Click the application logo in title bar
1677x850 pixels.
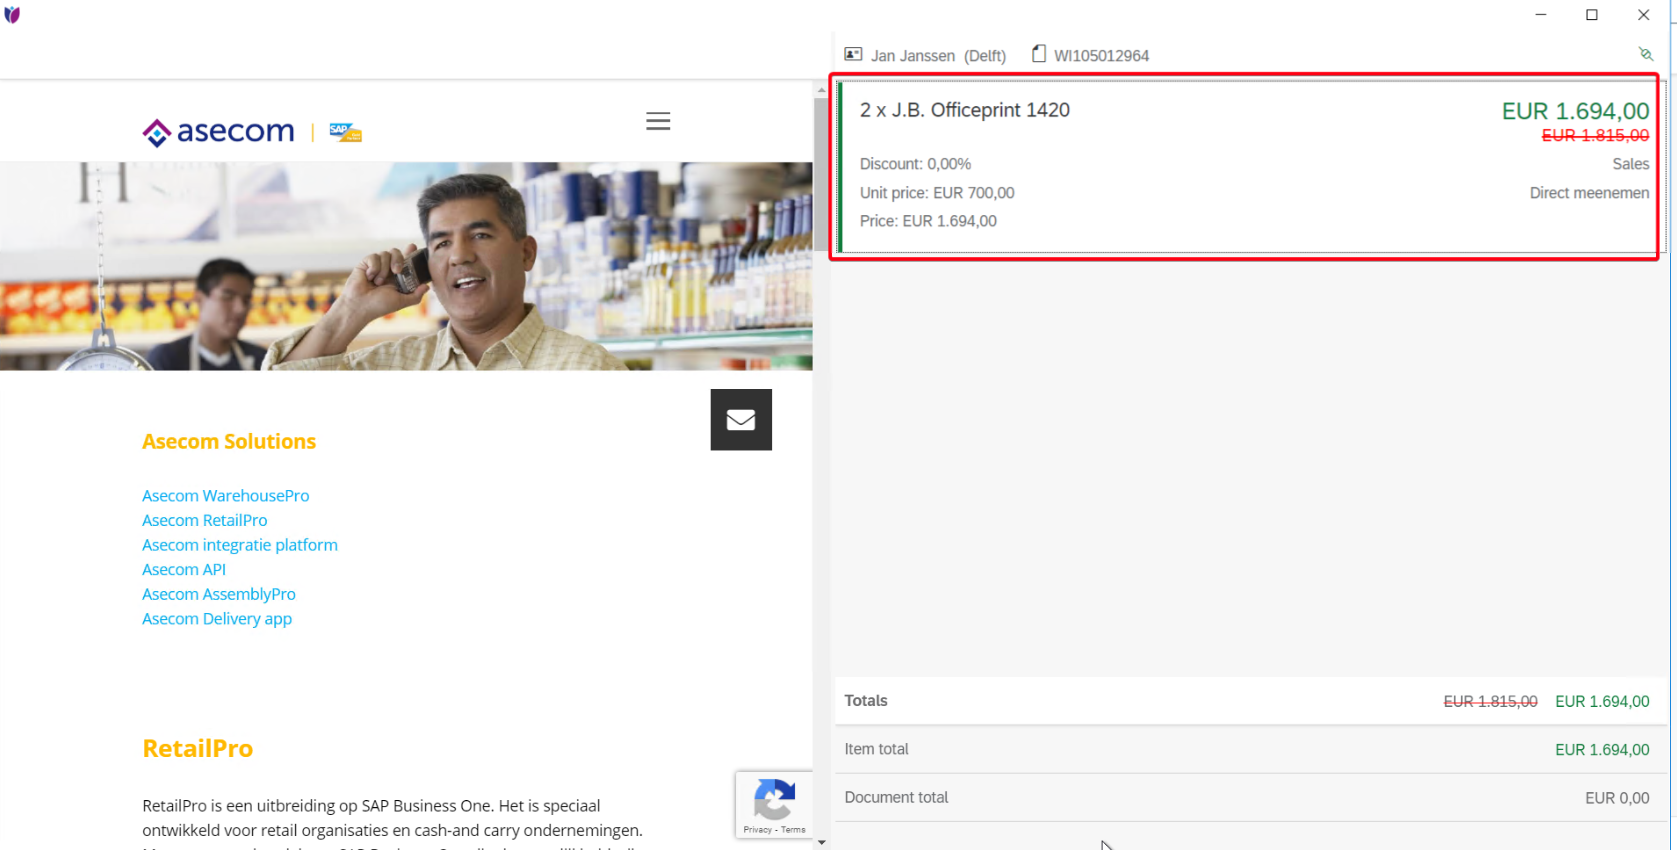point(12,15)
